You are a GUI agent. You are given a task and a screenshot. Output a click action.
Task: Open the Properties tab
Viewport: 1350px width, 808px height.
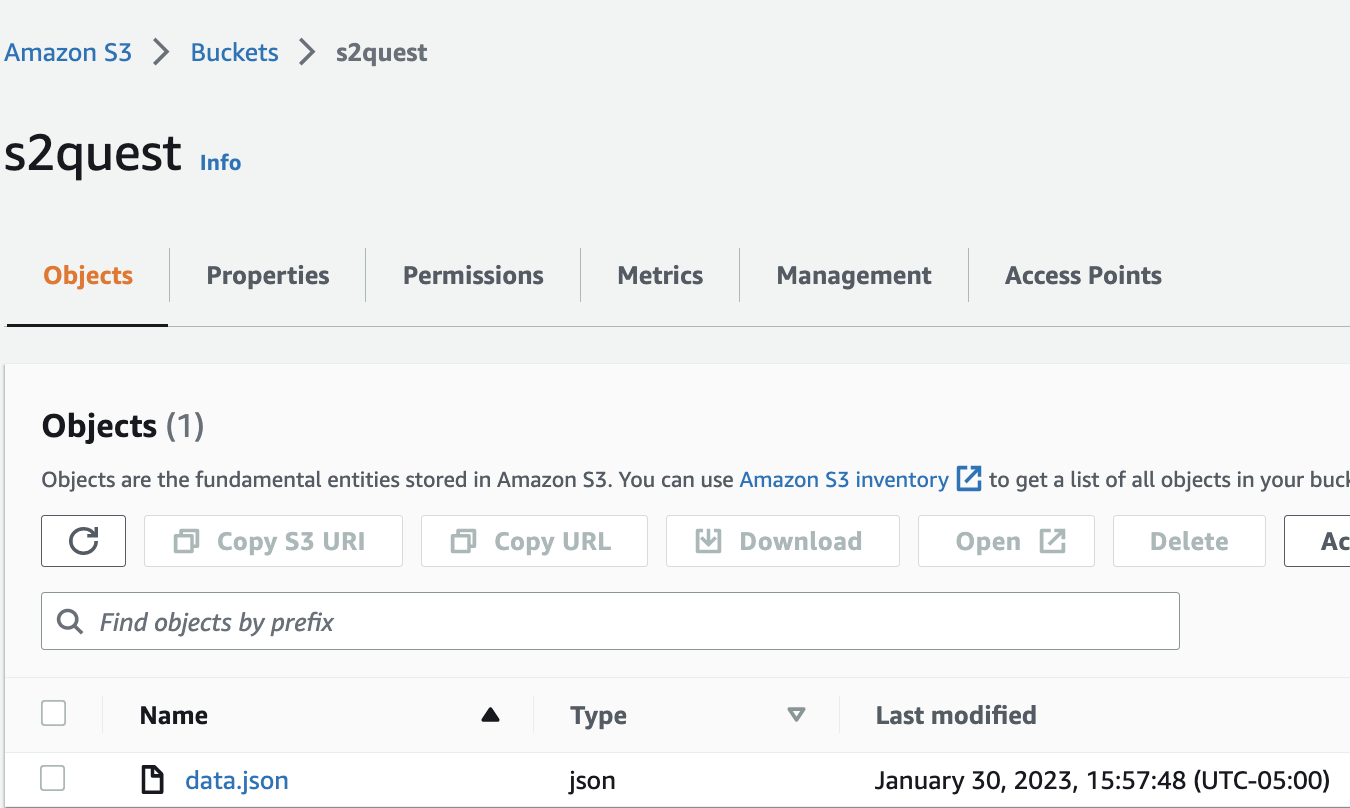coord(268,276)
